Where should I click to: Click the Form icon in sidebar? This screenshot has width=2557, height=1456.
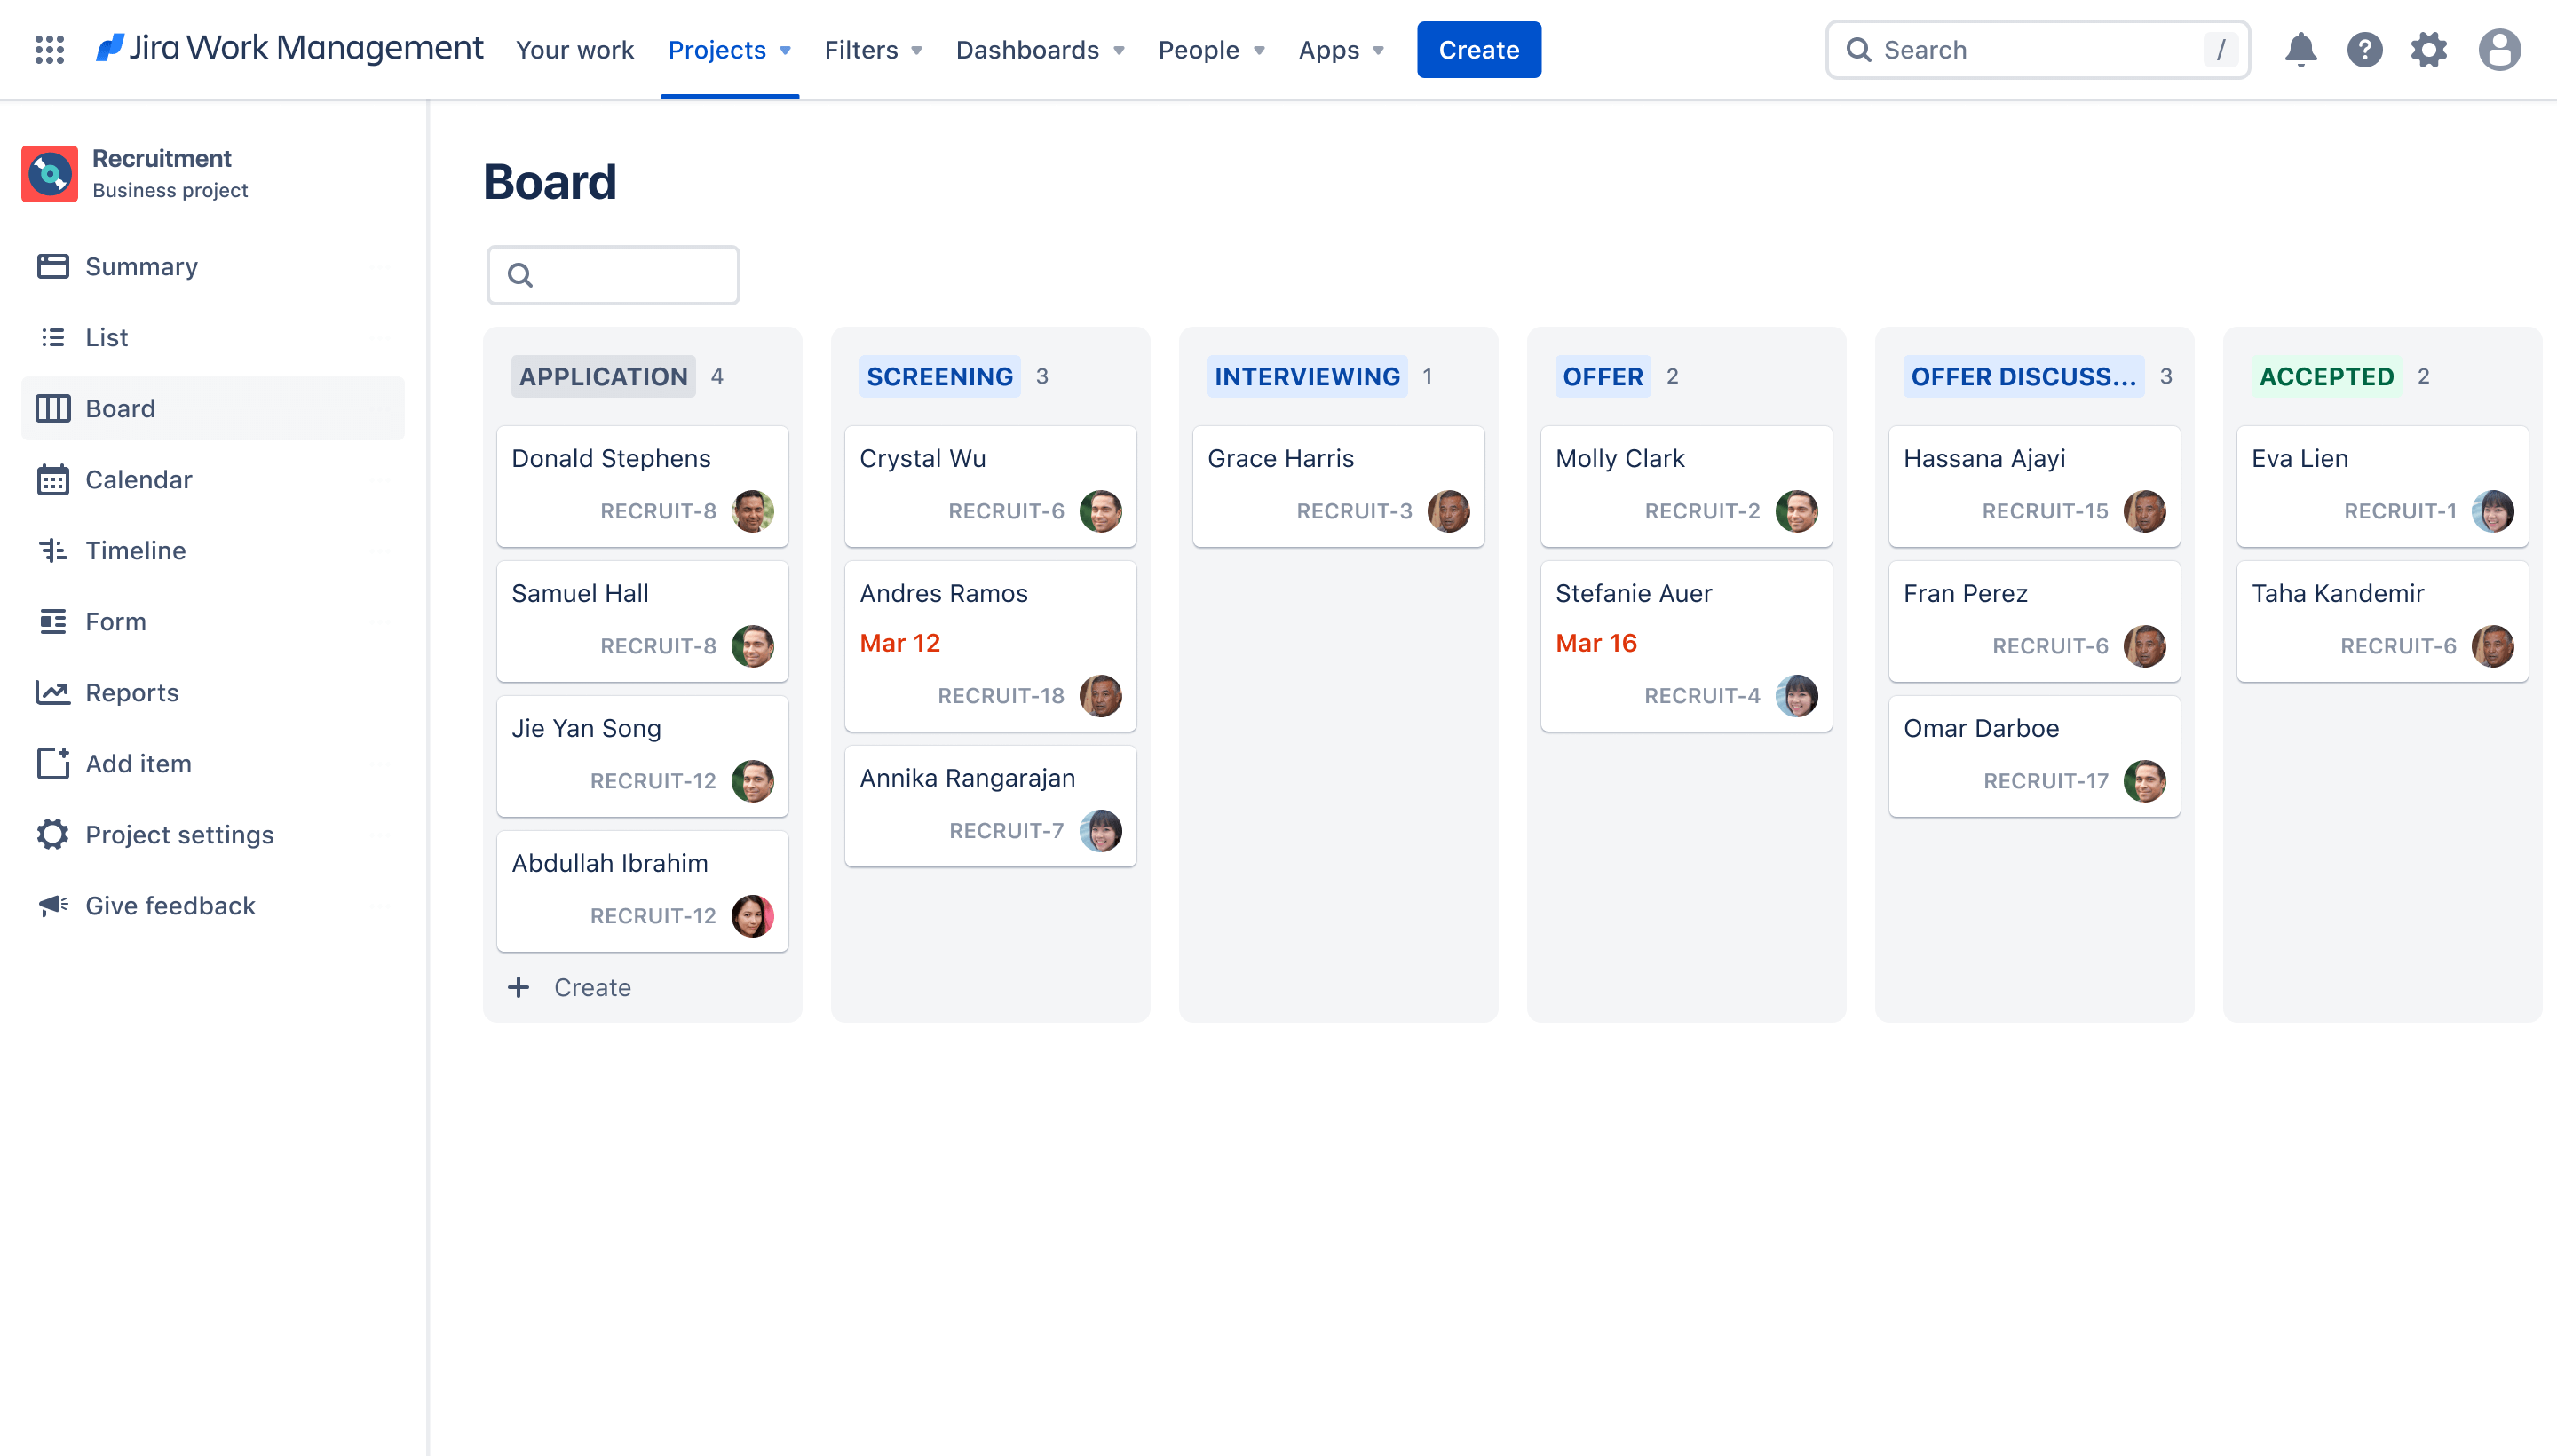[52, 620]
